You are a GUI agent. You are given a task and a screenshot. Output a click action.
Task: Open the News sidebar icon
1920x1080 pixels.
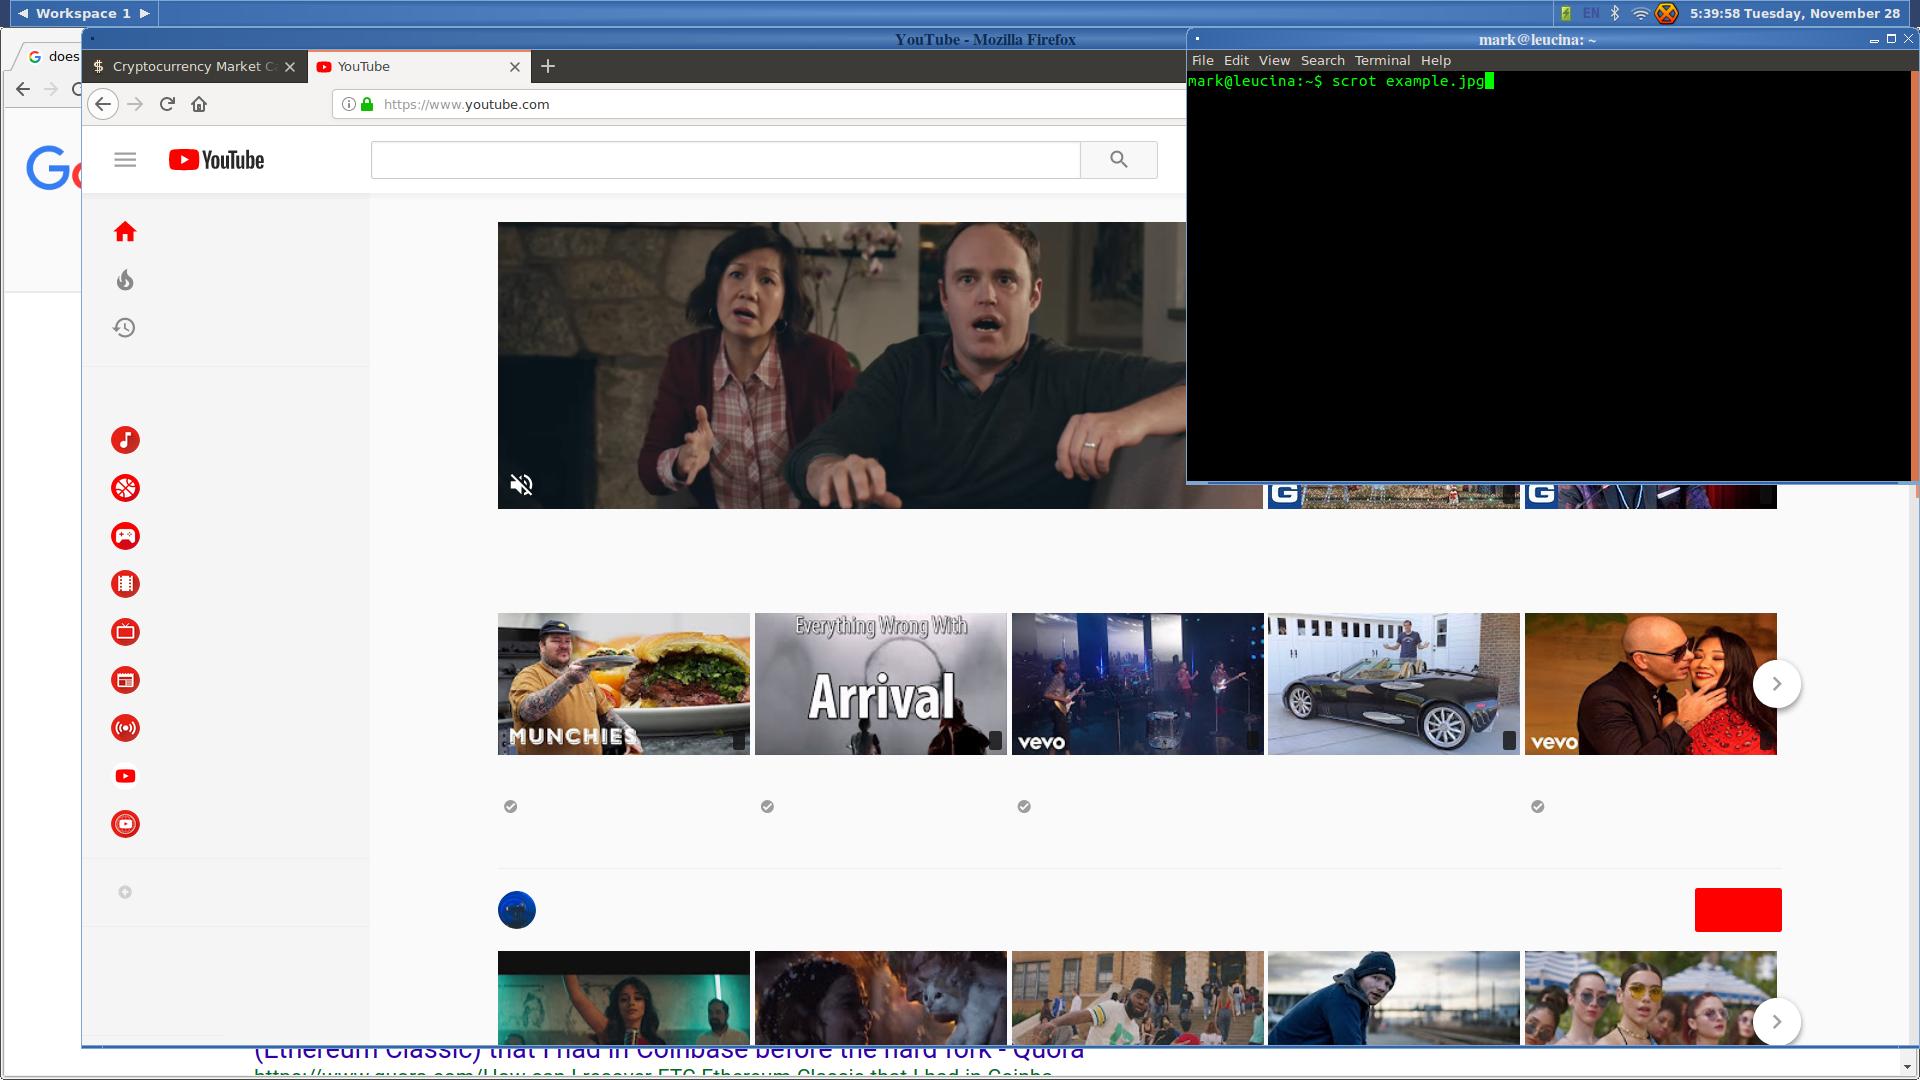click(125, 680)
